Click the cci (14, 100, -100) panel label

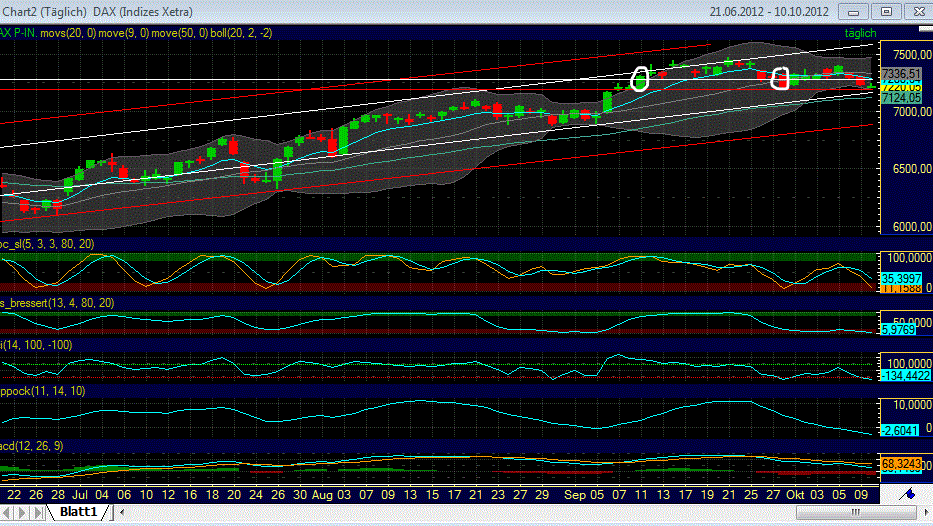point(36,345)
